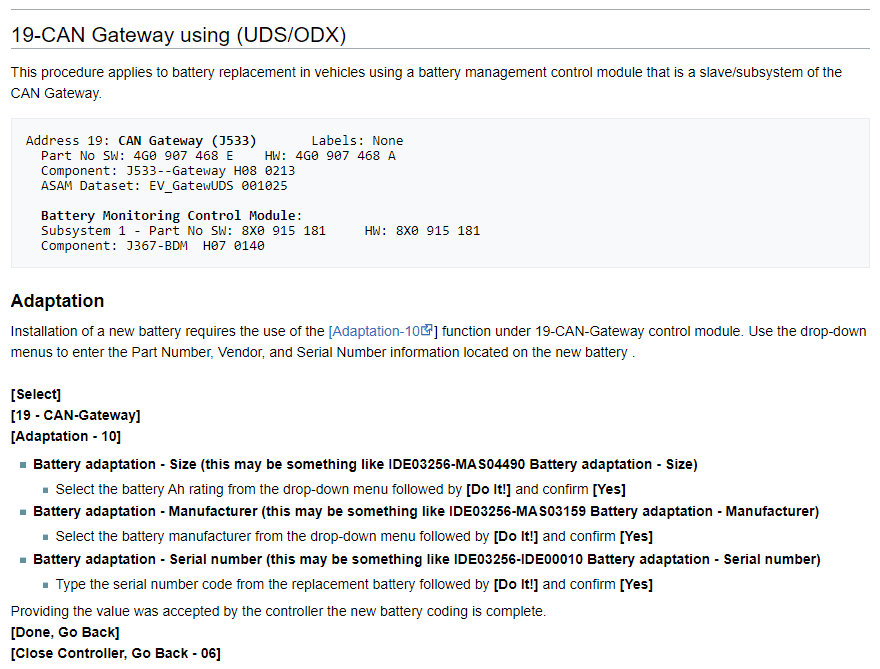Click the Labels: None text in code block
880x669 pixels.
357,141
